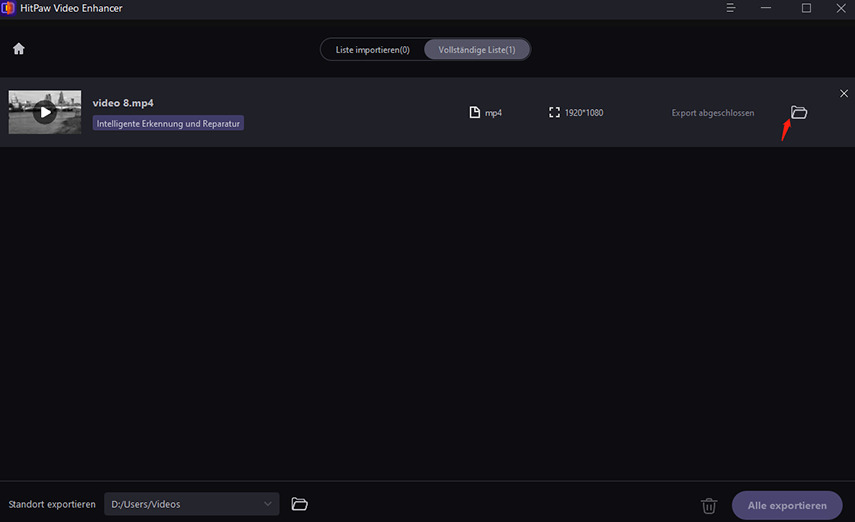Click the Export abgeschlossen status text
The width and height of the screenshot is (855, 522).
pyautogui.click(x=713, y=113)
